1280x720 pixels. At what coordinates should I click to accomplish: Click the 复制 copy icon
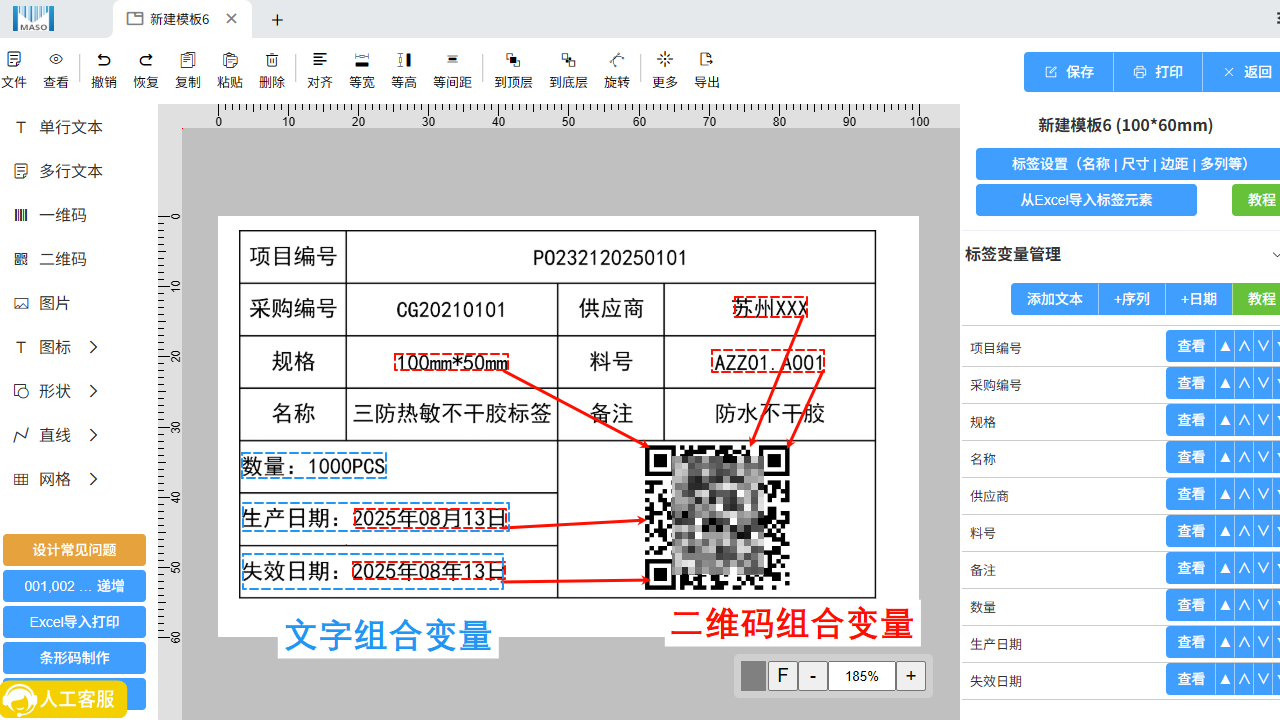tap(188, 60)
